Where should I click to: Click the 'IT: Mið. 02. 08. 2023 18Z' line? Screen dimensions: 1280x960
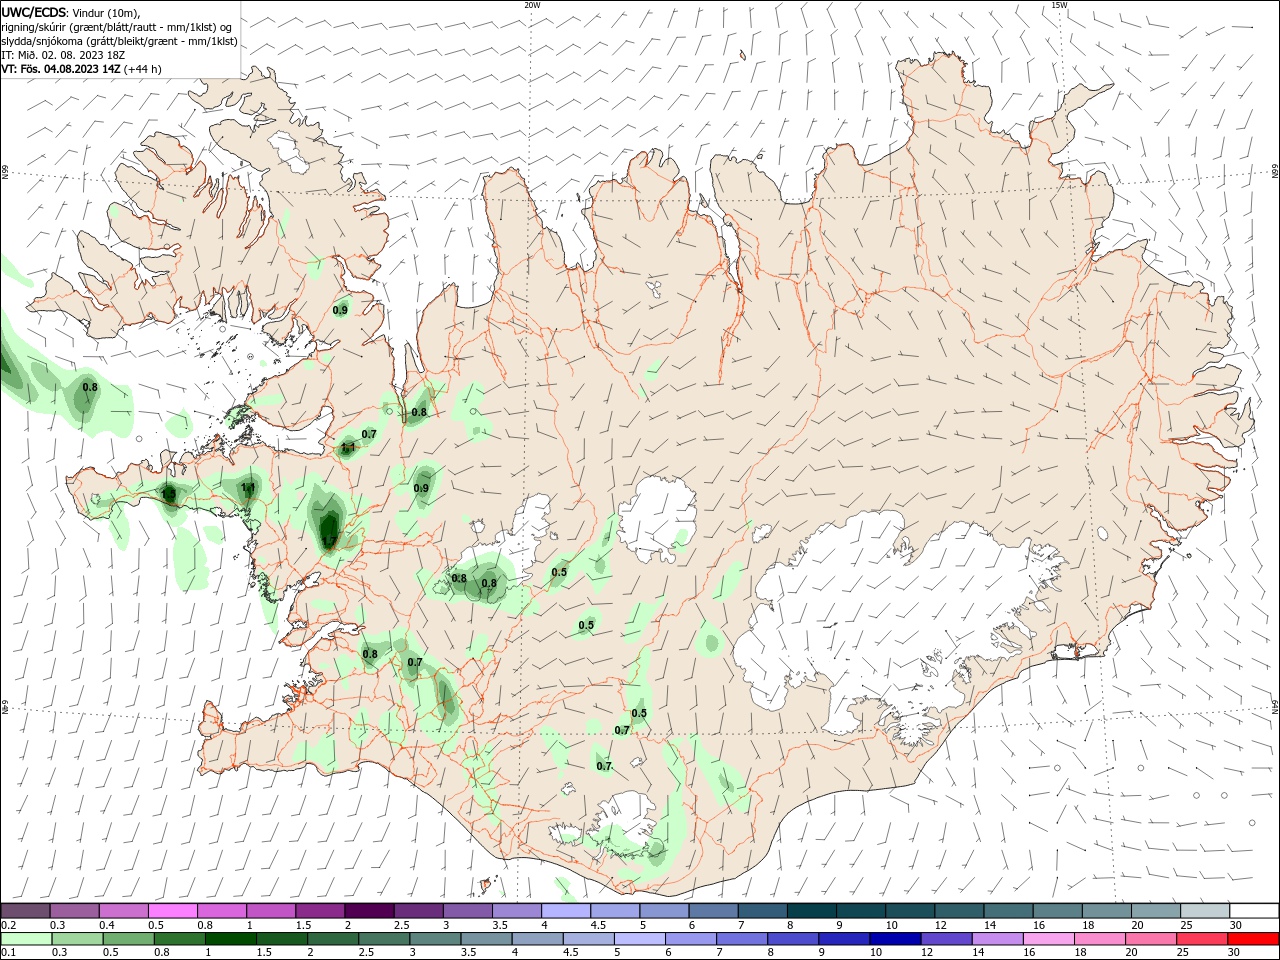pyautogui.click(x=63, y=55)
